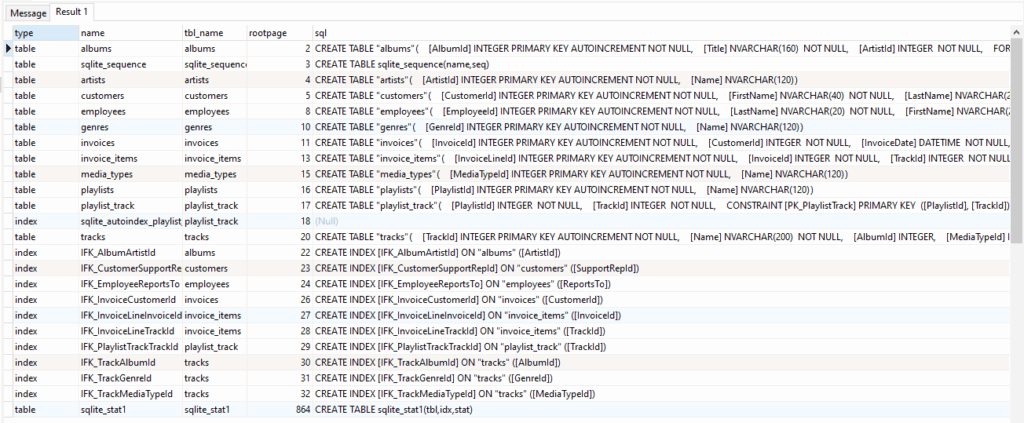Click the CREATE TABLE "playlists" sql cell
1024x423 pixels.
point(662,189)
